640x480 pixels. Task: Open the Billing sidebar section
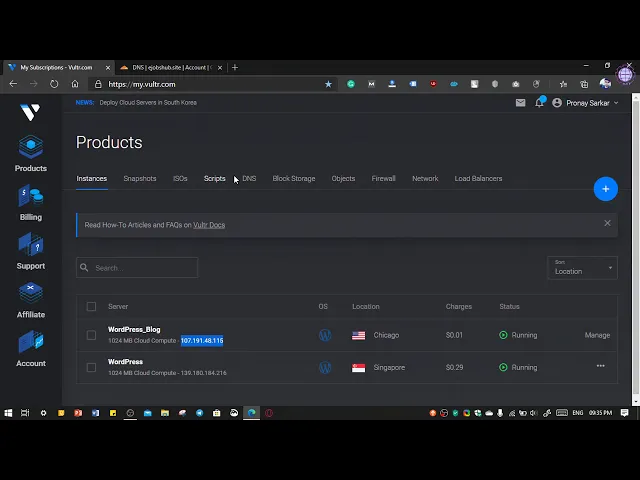click(x=31, y=203)
